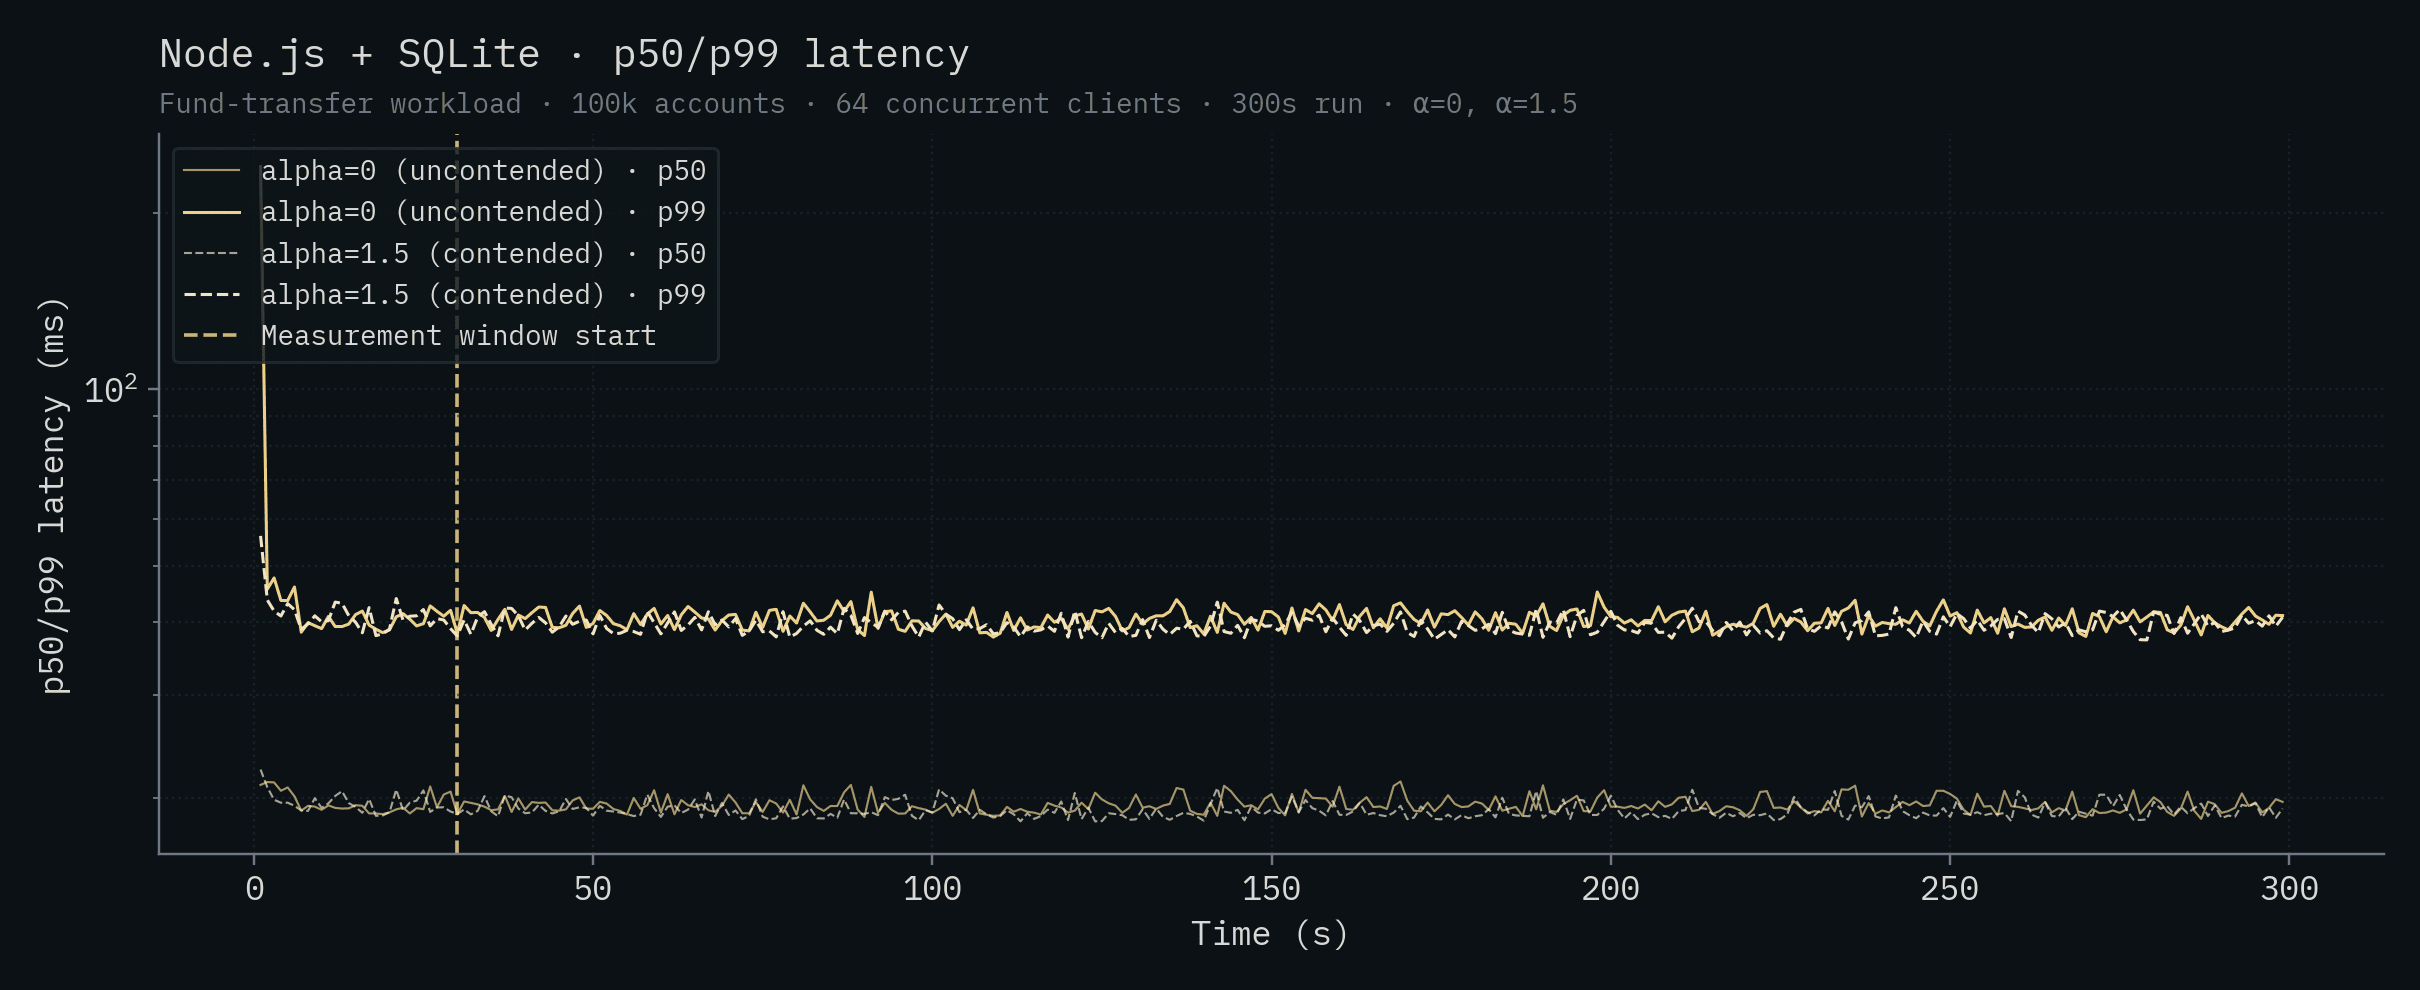Click the x-axis tick label '100'
This screenshot has height=990, width=2420.
pos(932,889)
